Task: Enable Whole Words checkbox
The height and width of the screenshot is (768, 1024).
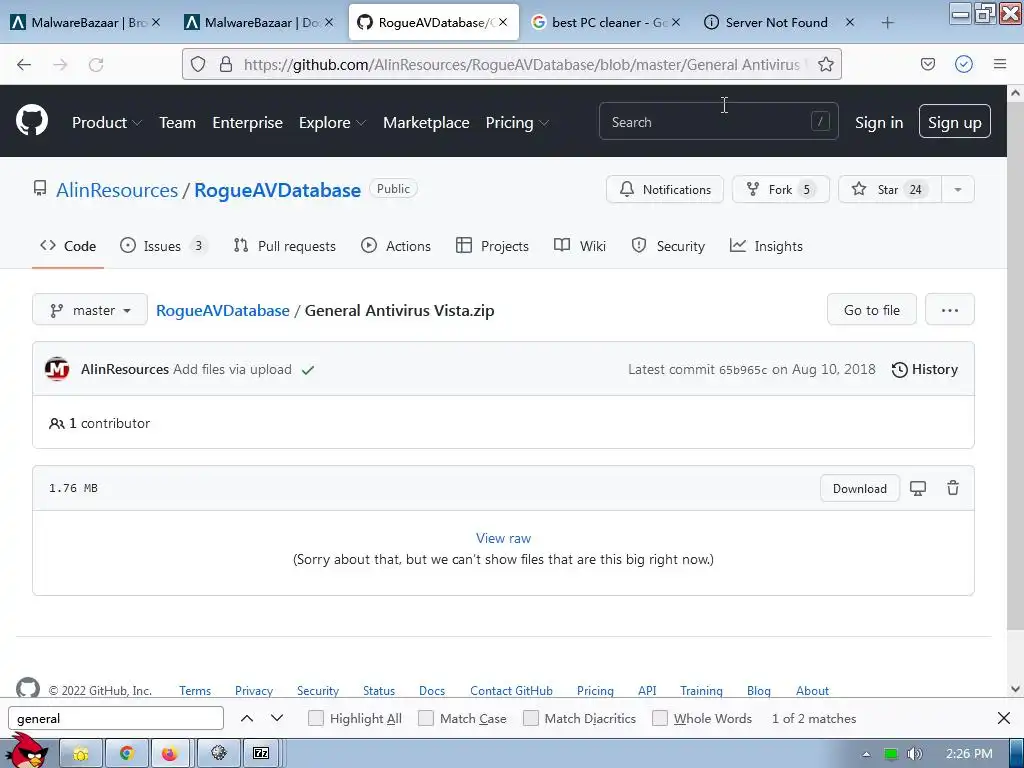Action: coord(660,718)
